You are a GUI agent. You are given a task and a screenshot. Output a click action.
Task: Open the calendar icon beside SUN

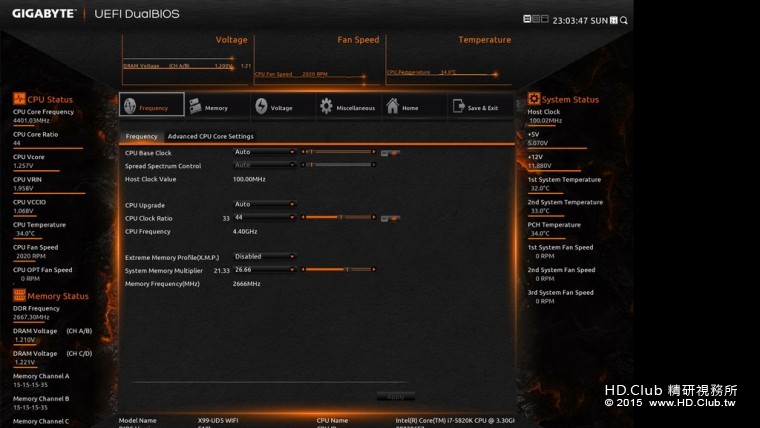click(614, 20)
